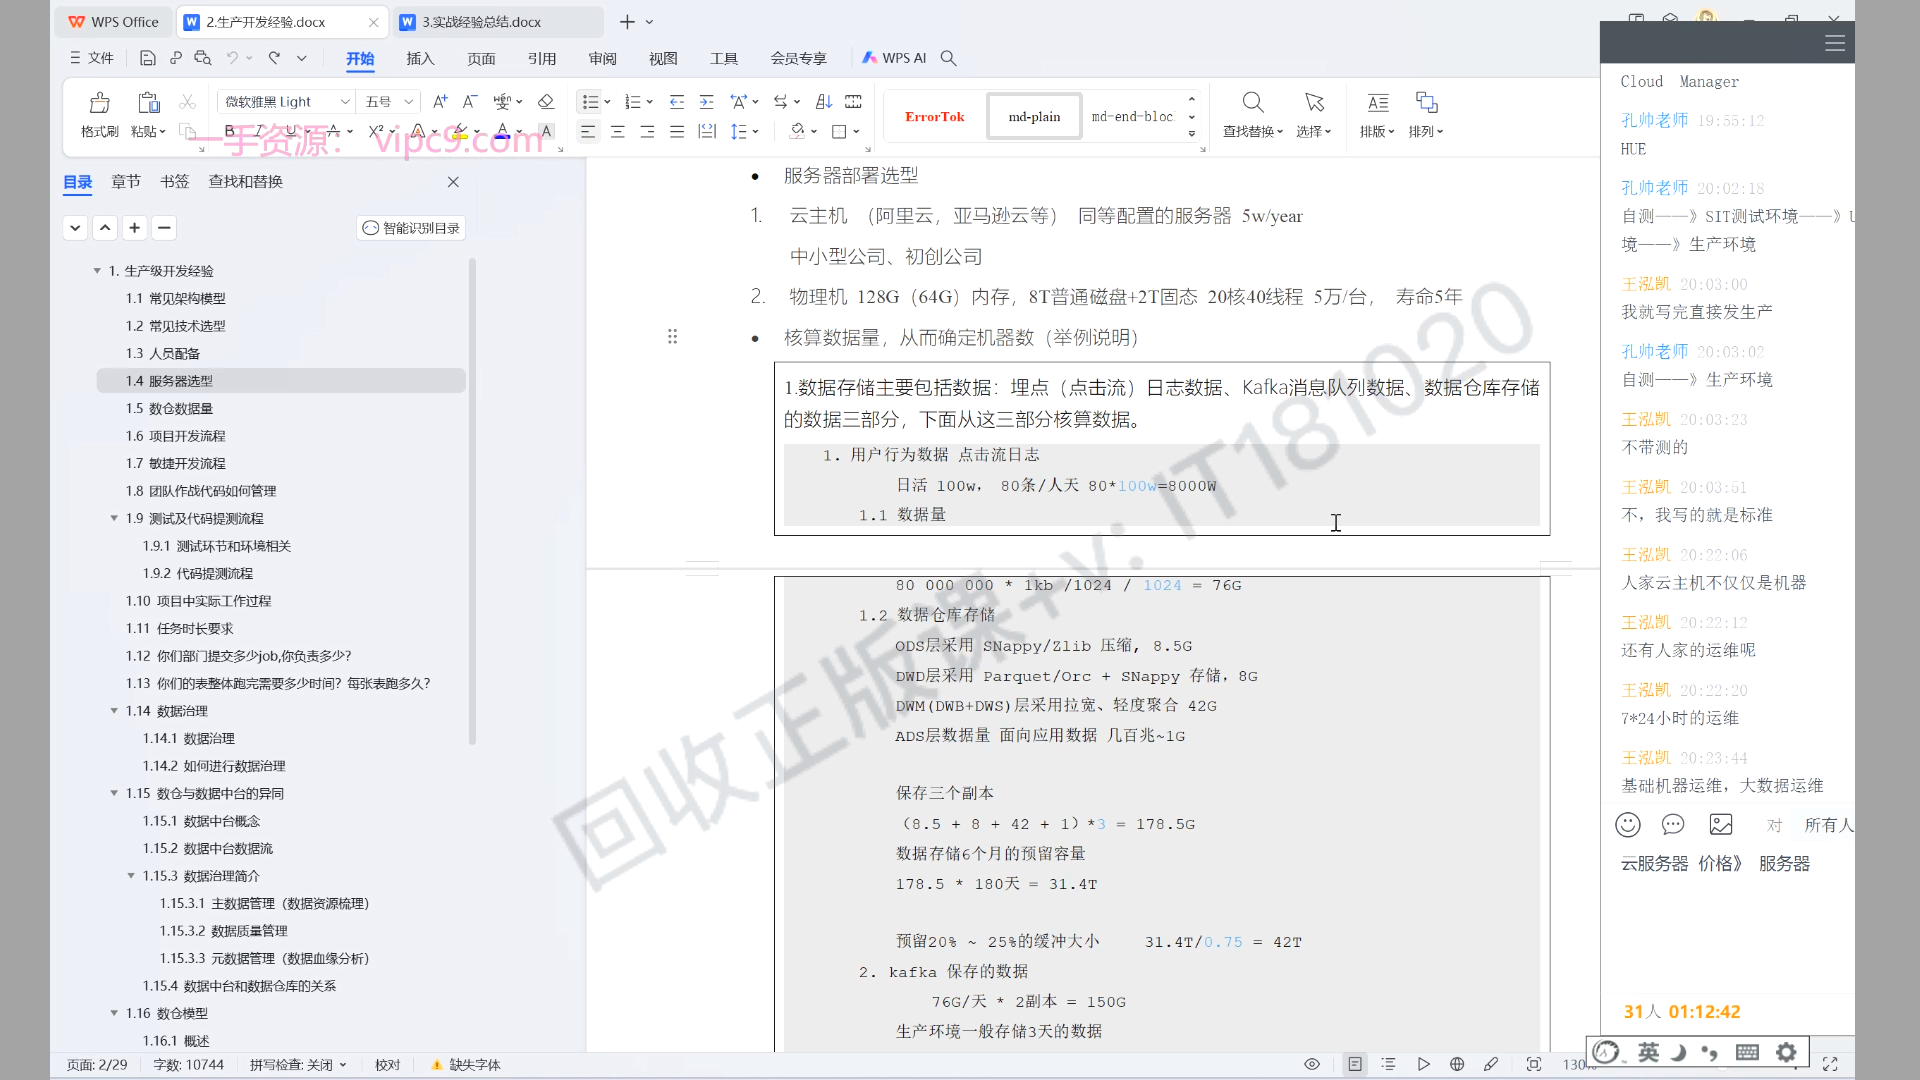Click the emoji smiley icon in chat
This screenshot has height=1080, width=1920.
click(1628, 825)
